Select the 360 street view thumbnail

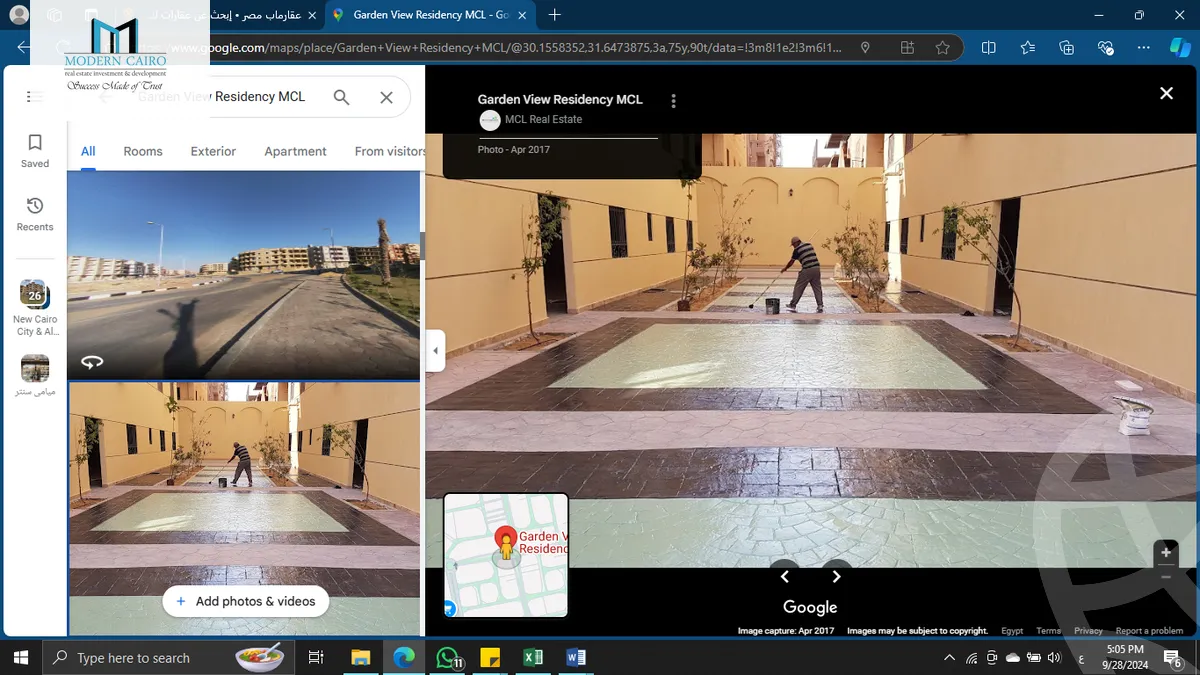pyautogui.click(x=243, y=275)
